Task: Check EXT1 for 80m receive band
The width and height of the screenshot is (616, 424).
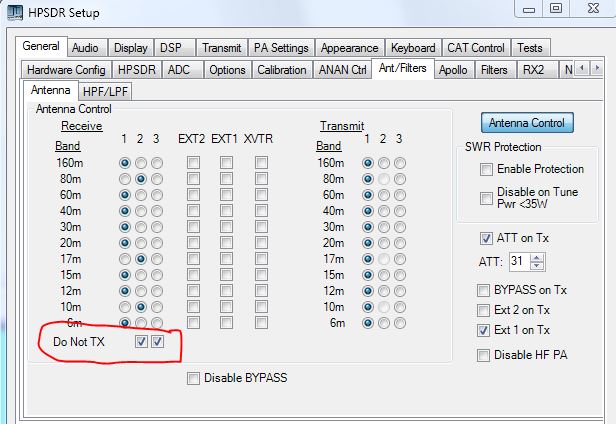Action: (226, 179)
